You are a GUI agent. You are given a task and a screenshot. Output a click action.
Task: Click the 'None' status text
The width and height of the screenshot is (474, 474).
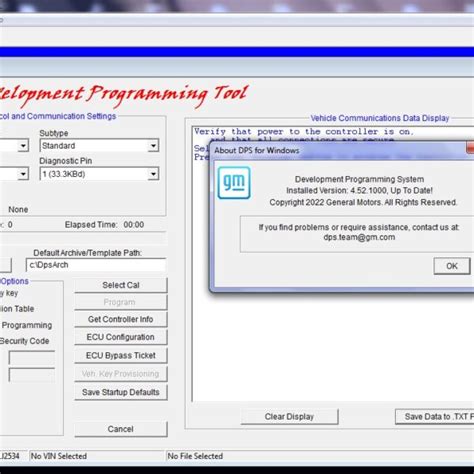click(18, 210)
